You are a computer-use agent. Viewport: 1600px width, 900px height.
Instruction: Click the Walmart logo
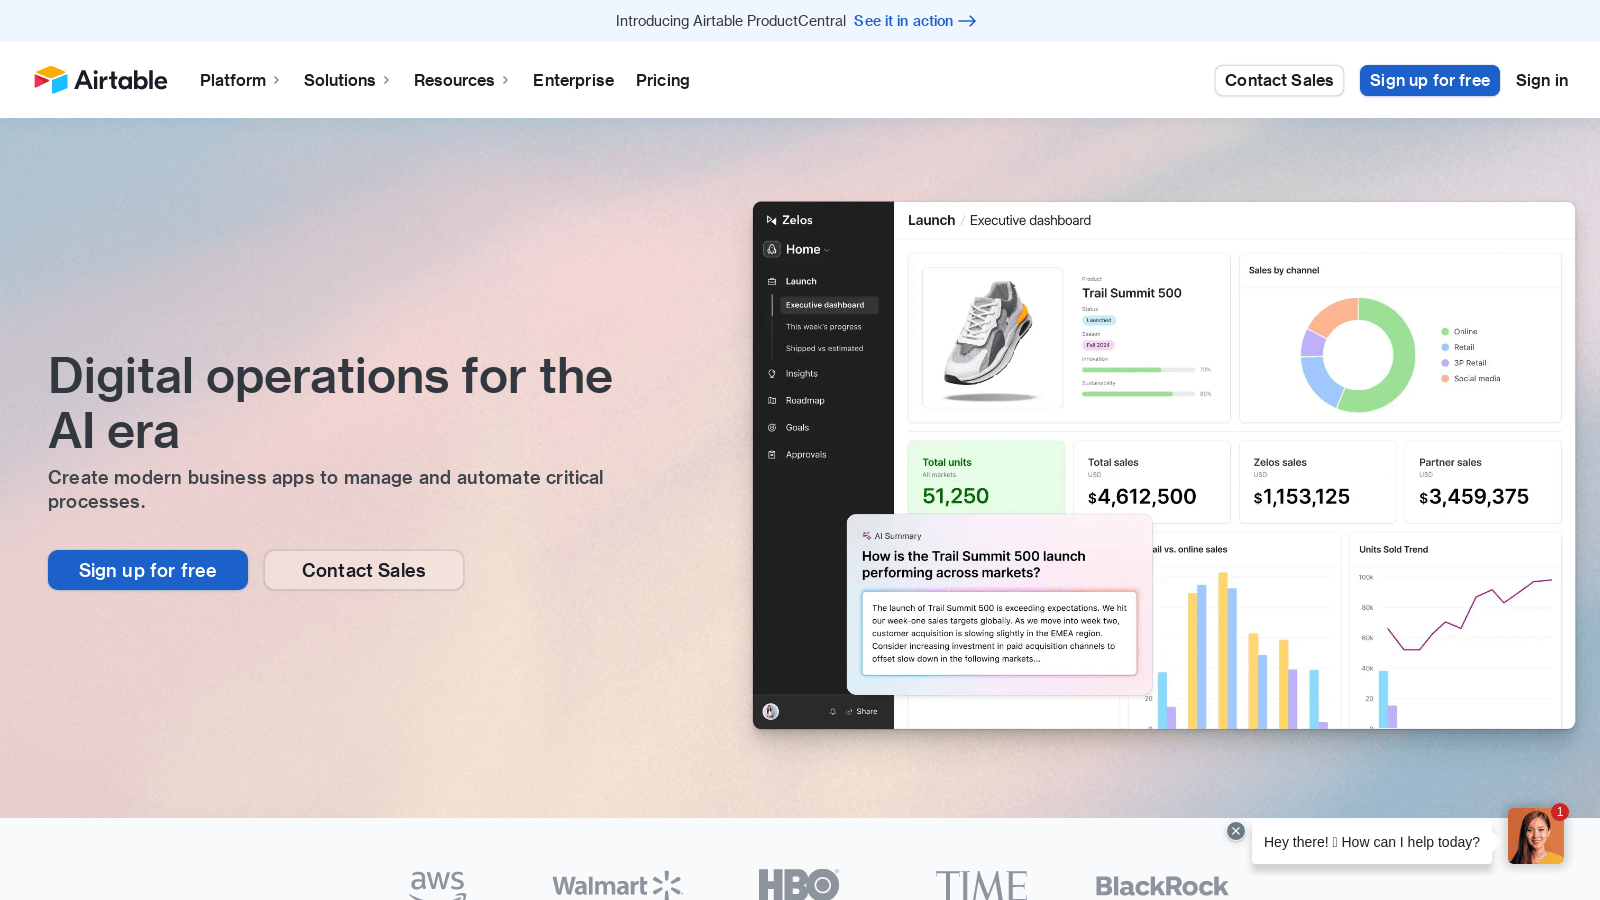tap(618, 886)
